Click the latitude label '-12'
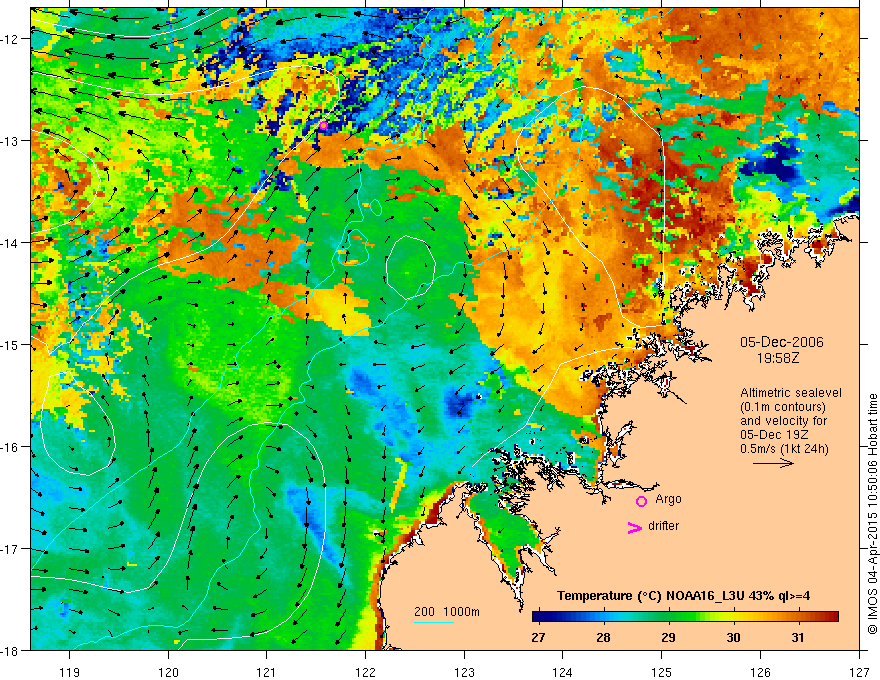 11,39
